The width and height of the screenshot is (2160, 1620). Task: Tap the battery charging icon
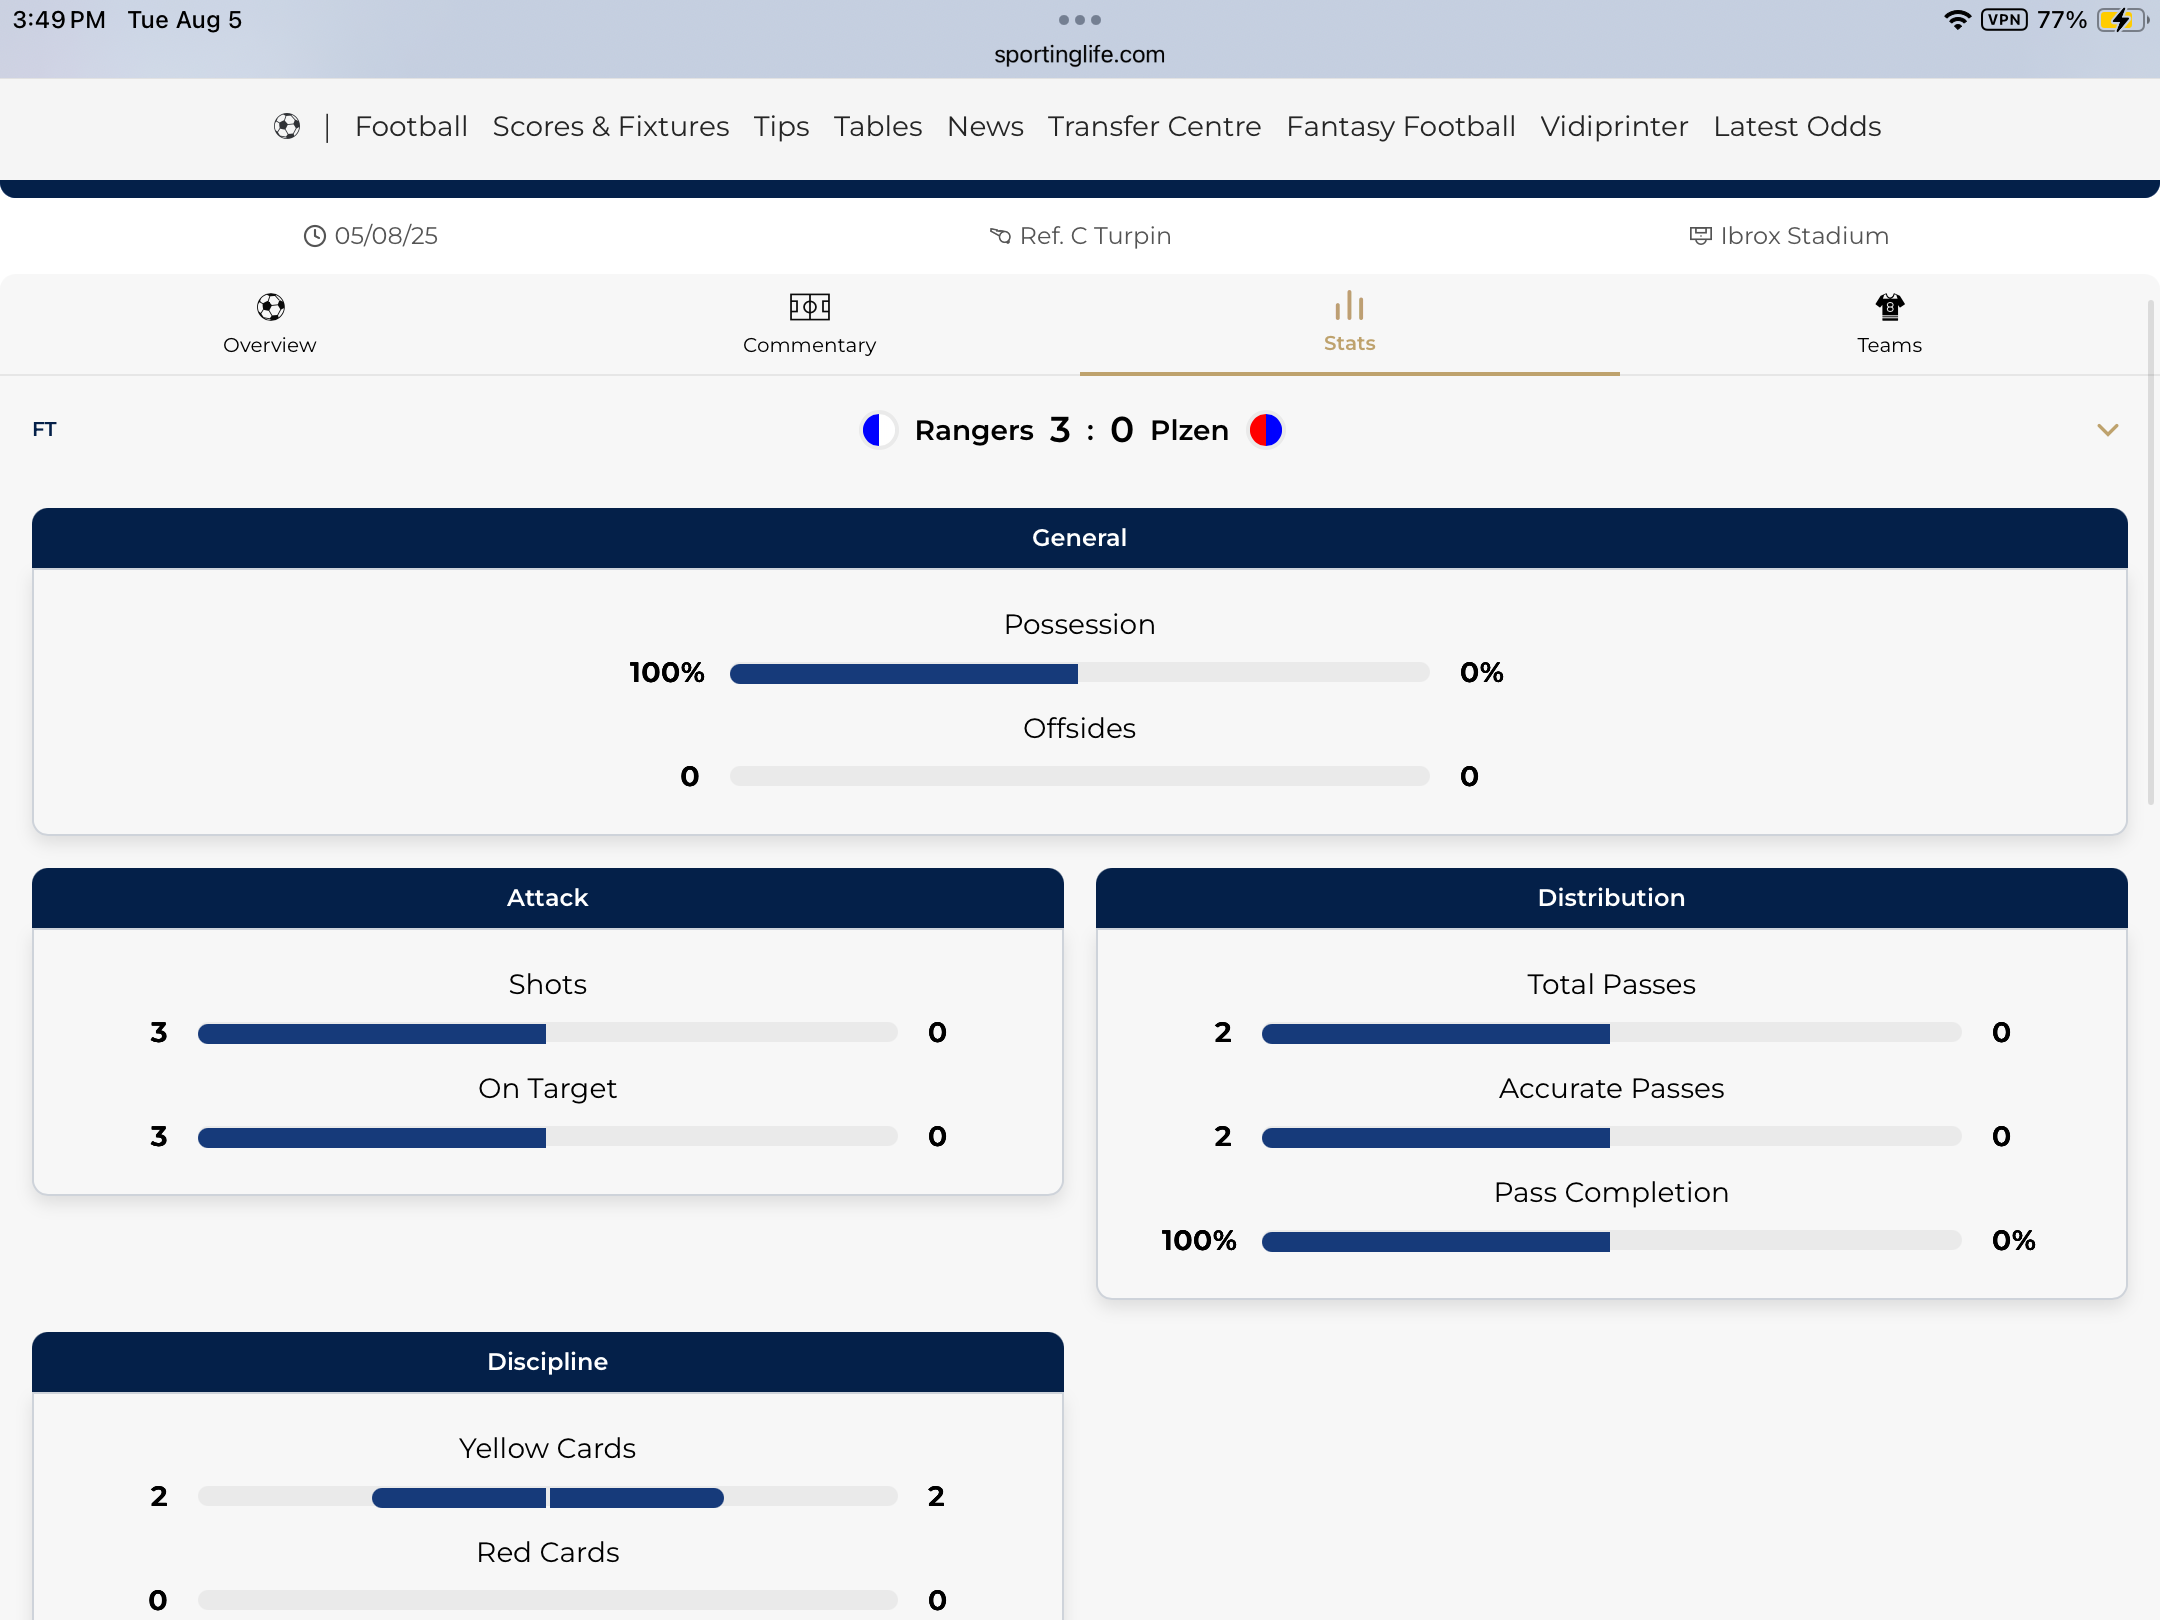(x=2121, y=20)
